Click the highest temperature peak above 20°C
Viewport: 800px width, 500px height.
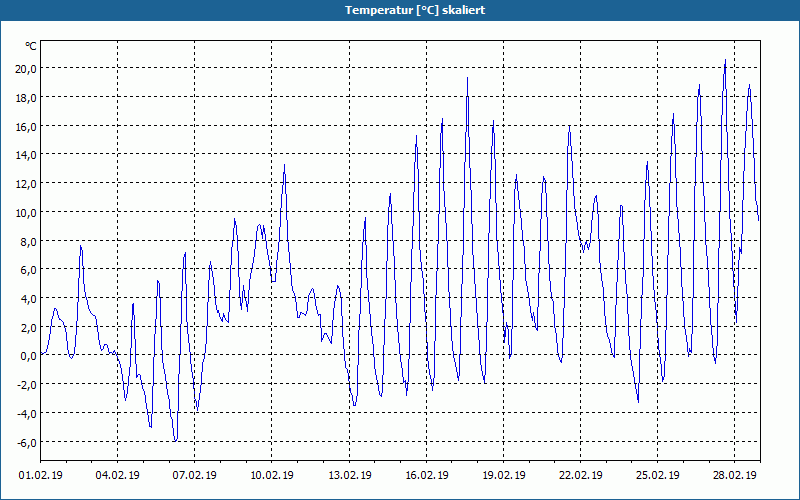pos(725,60)
